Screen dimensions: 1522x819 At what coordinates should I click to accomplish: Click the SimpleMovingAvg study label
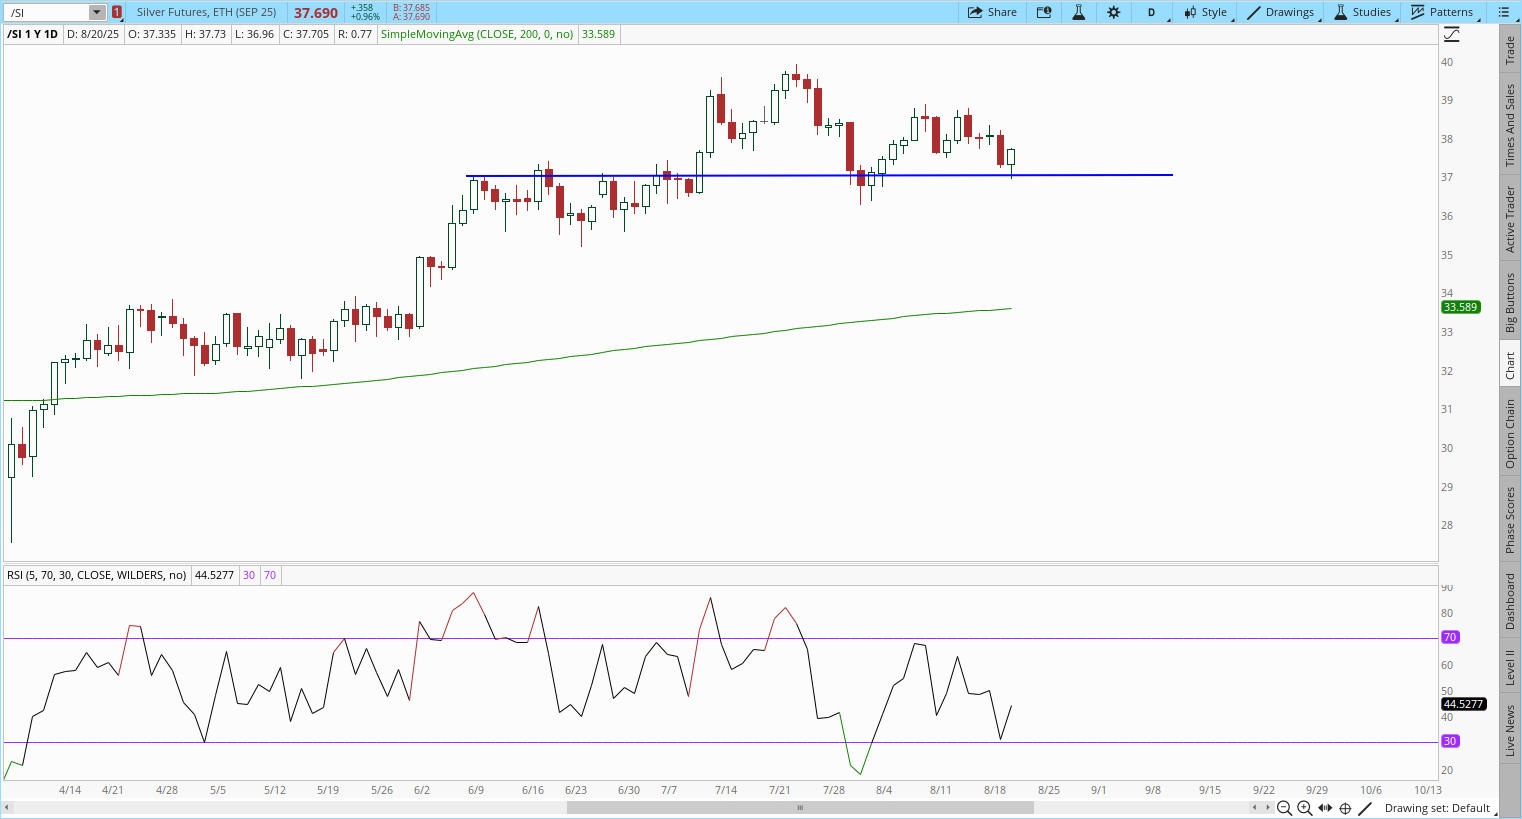click(x=477, y=34)
